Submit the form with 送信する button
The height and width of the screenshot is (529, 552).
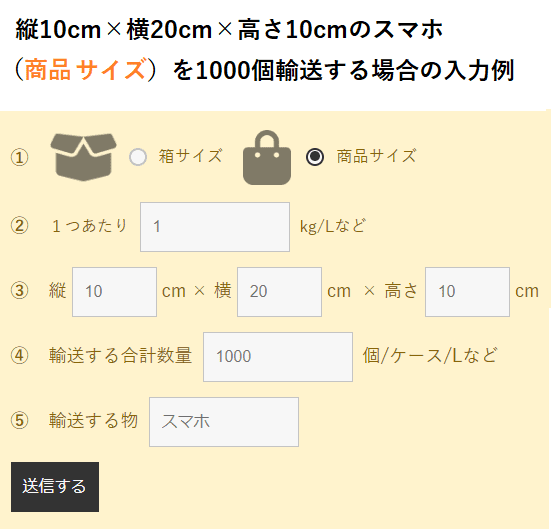(55, 487)
